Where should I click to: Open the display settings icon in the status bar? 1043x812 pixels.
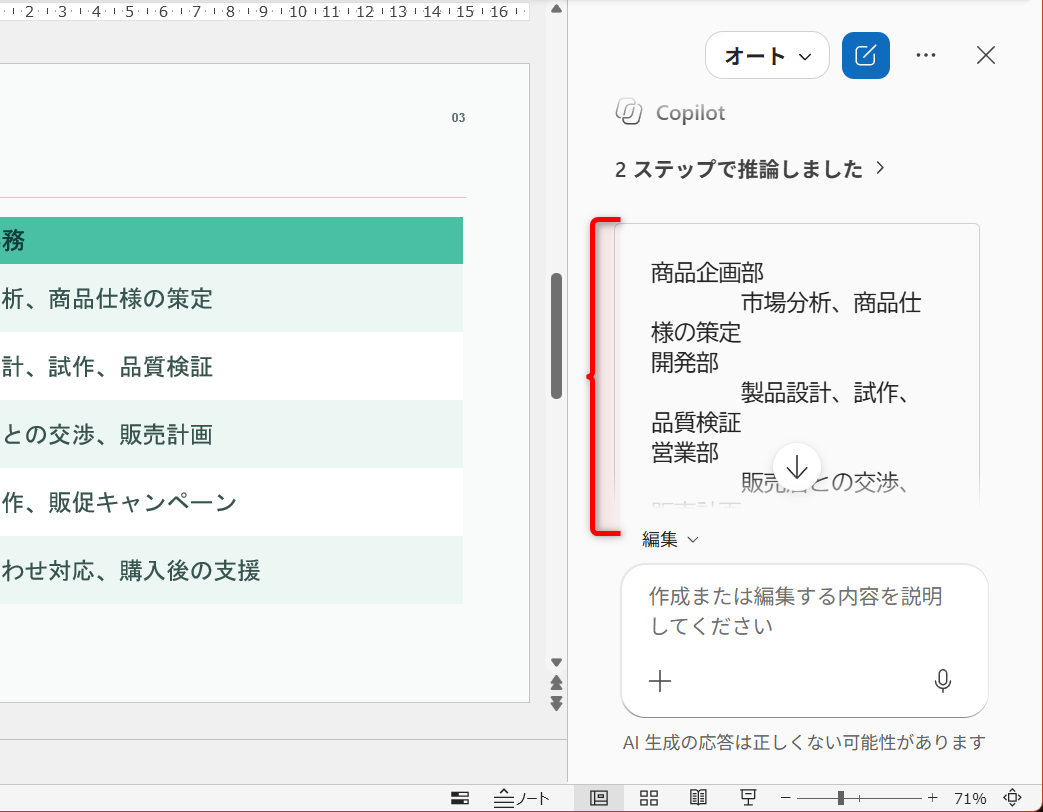(460, 798)
